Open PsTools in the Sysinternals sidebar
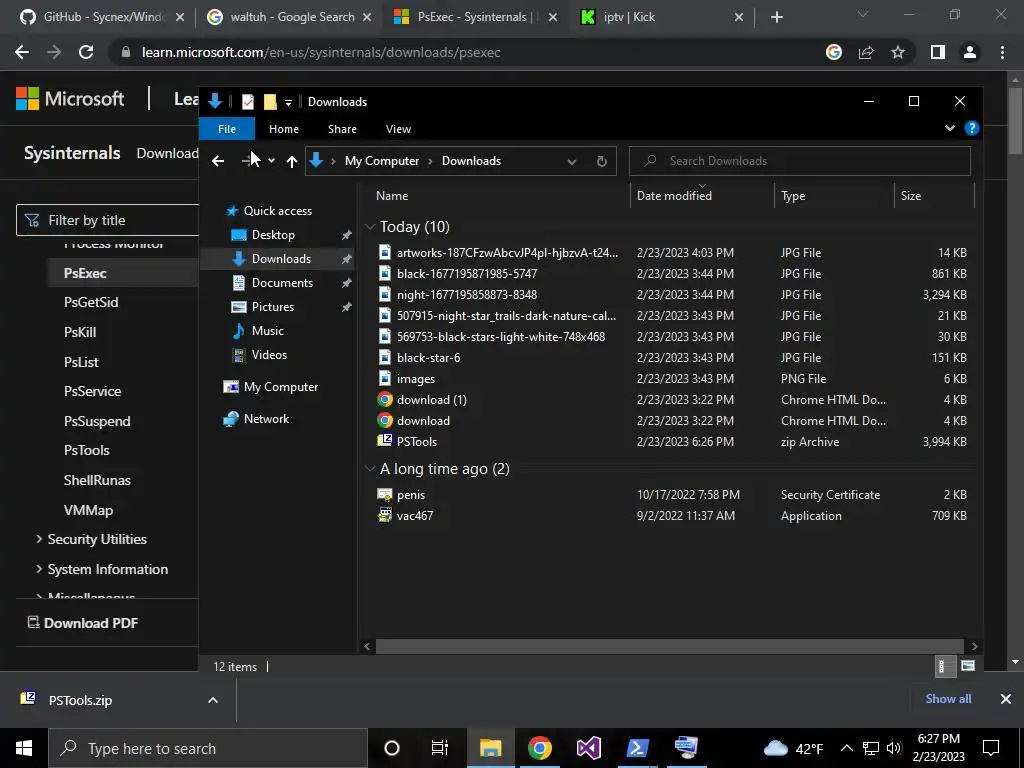 (86, 450)
